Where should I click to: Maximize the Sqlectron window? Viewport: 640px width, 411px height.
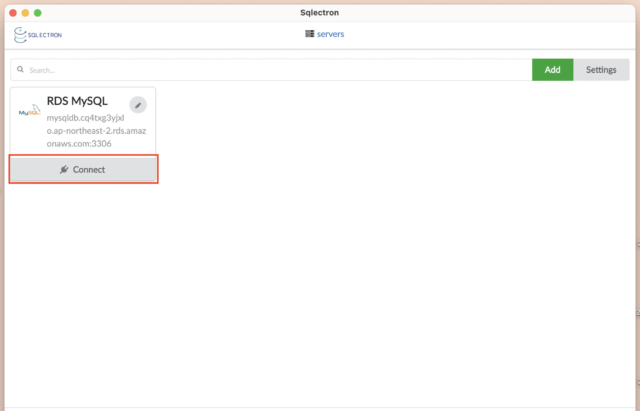pos(38,13)
